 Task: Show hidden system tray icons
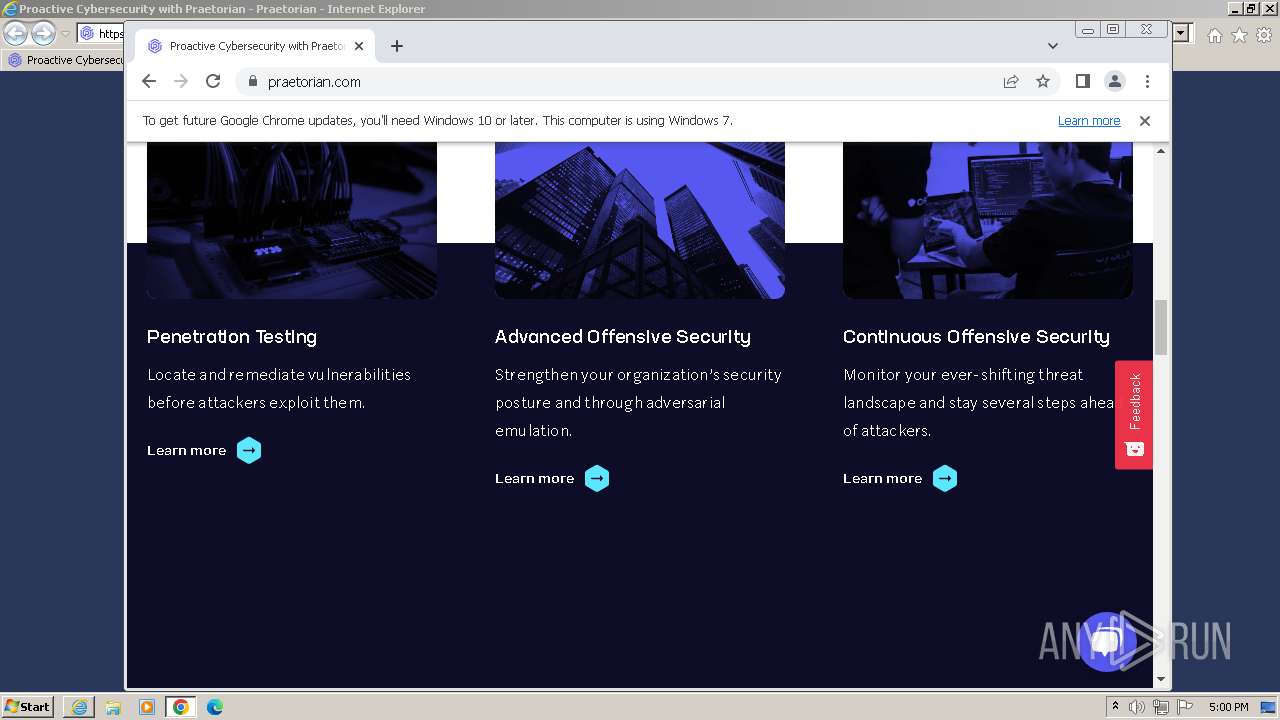point(1116,707)
